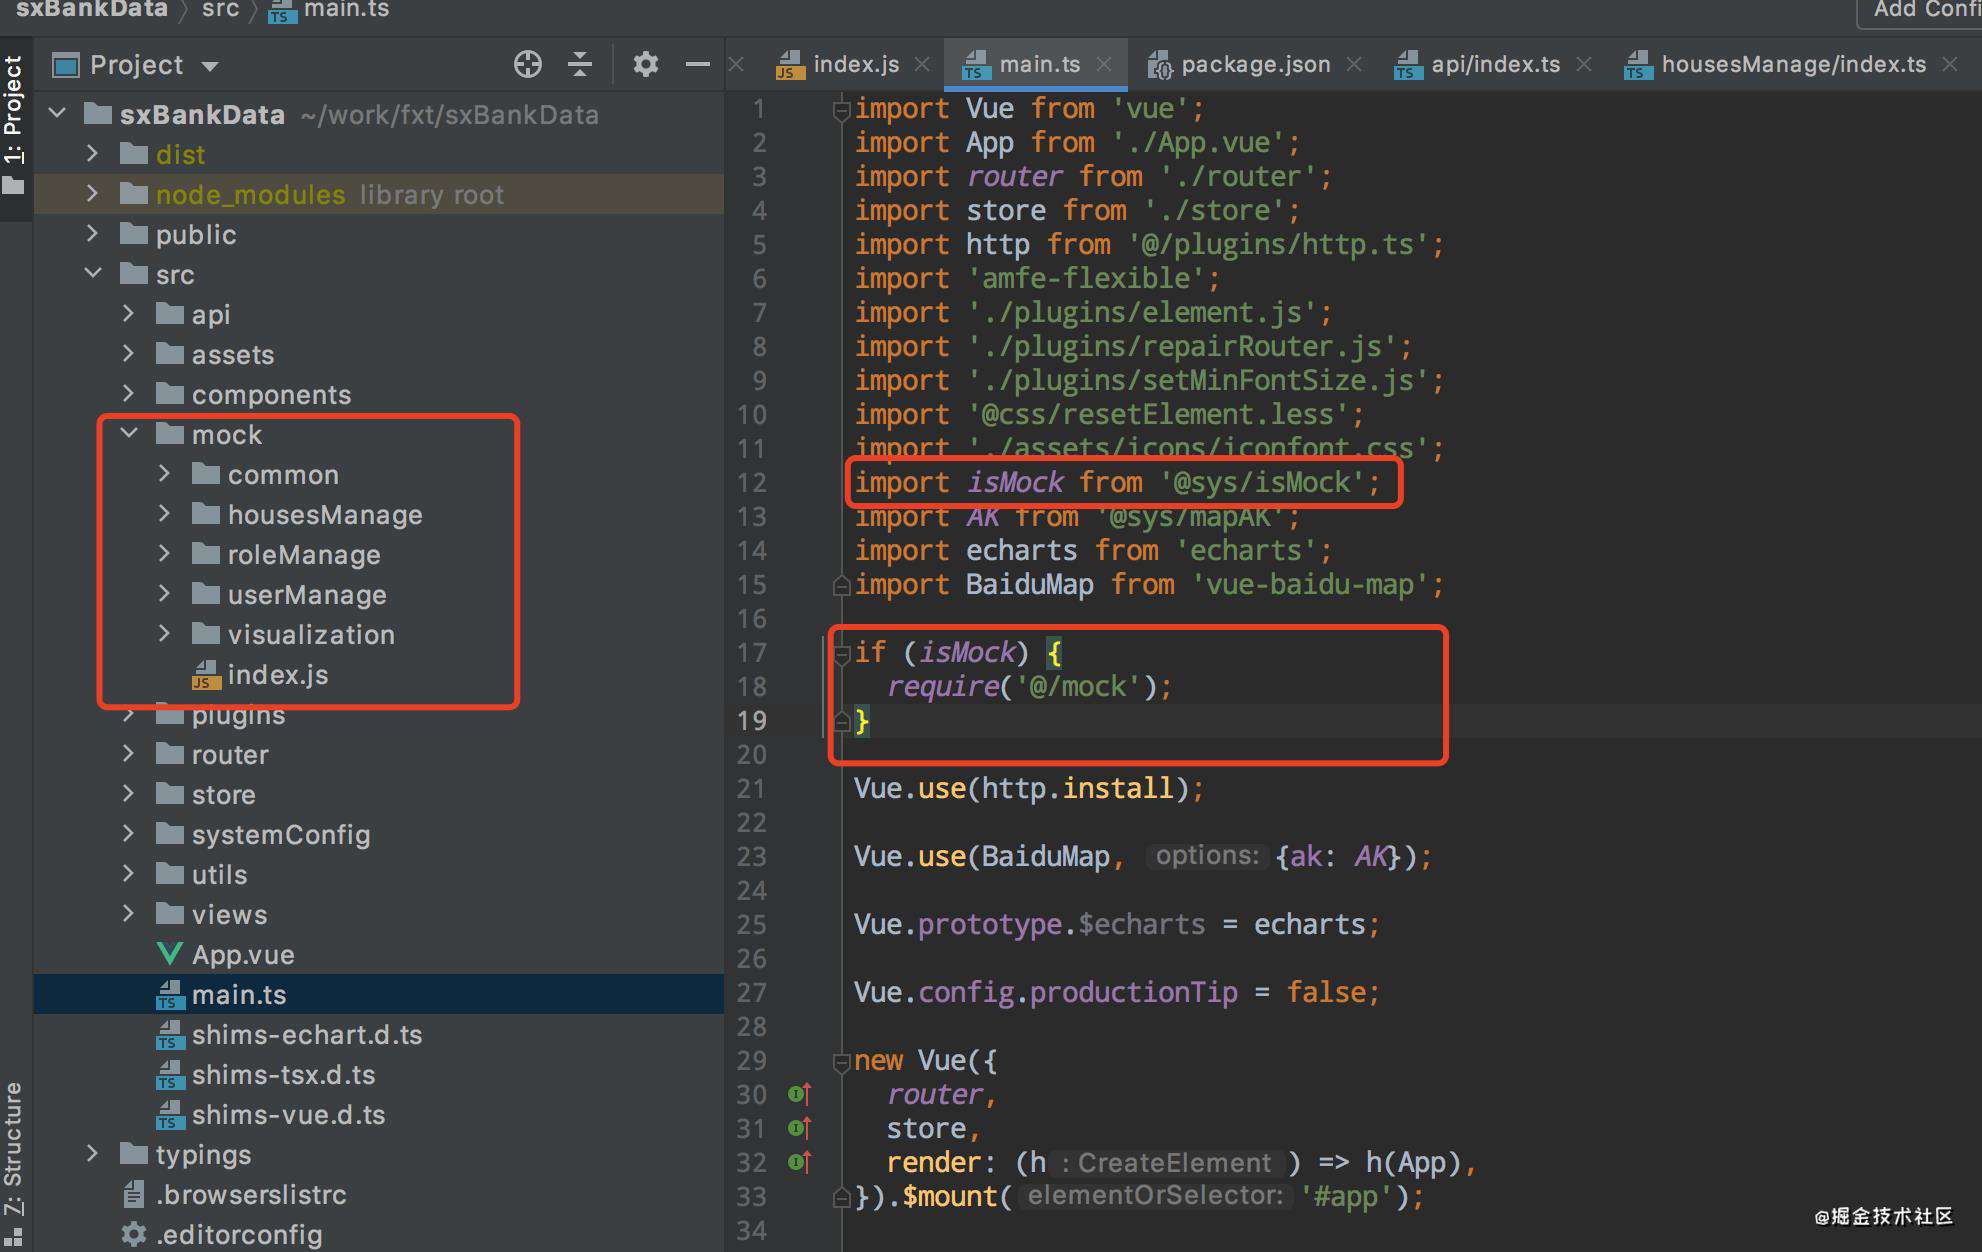Expand the views folder

click(129, 913)
